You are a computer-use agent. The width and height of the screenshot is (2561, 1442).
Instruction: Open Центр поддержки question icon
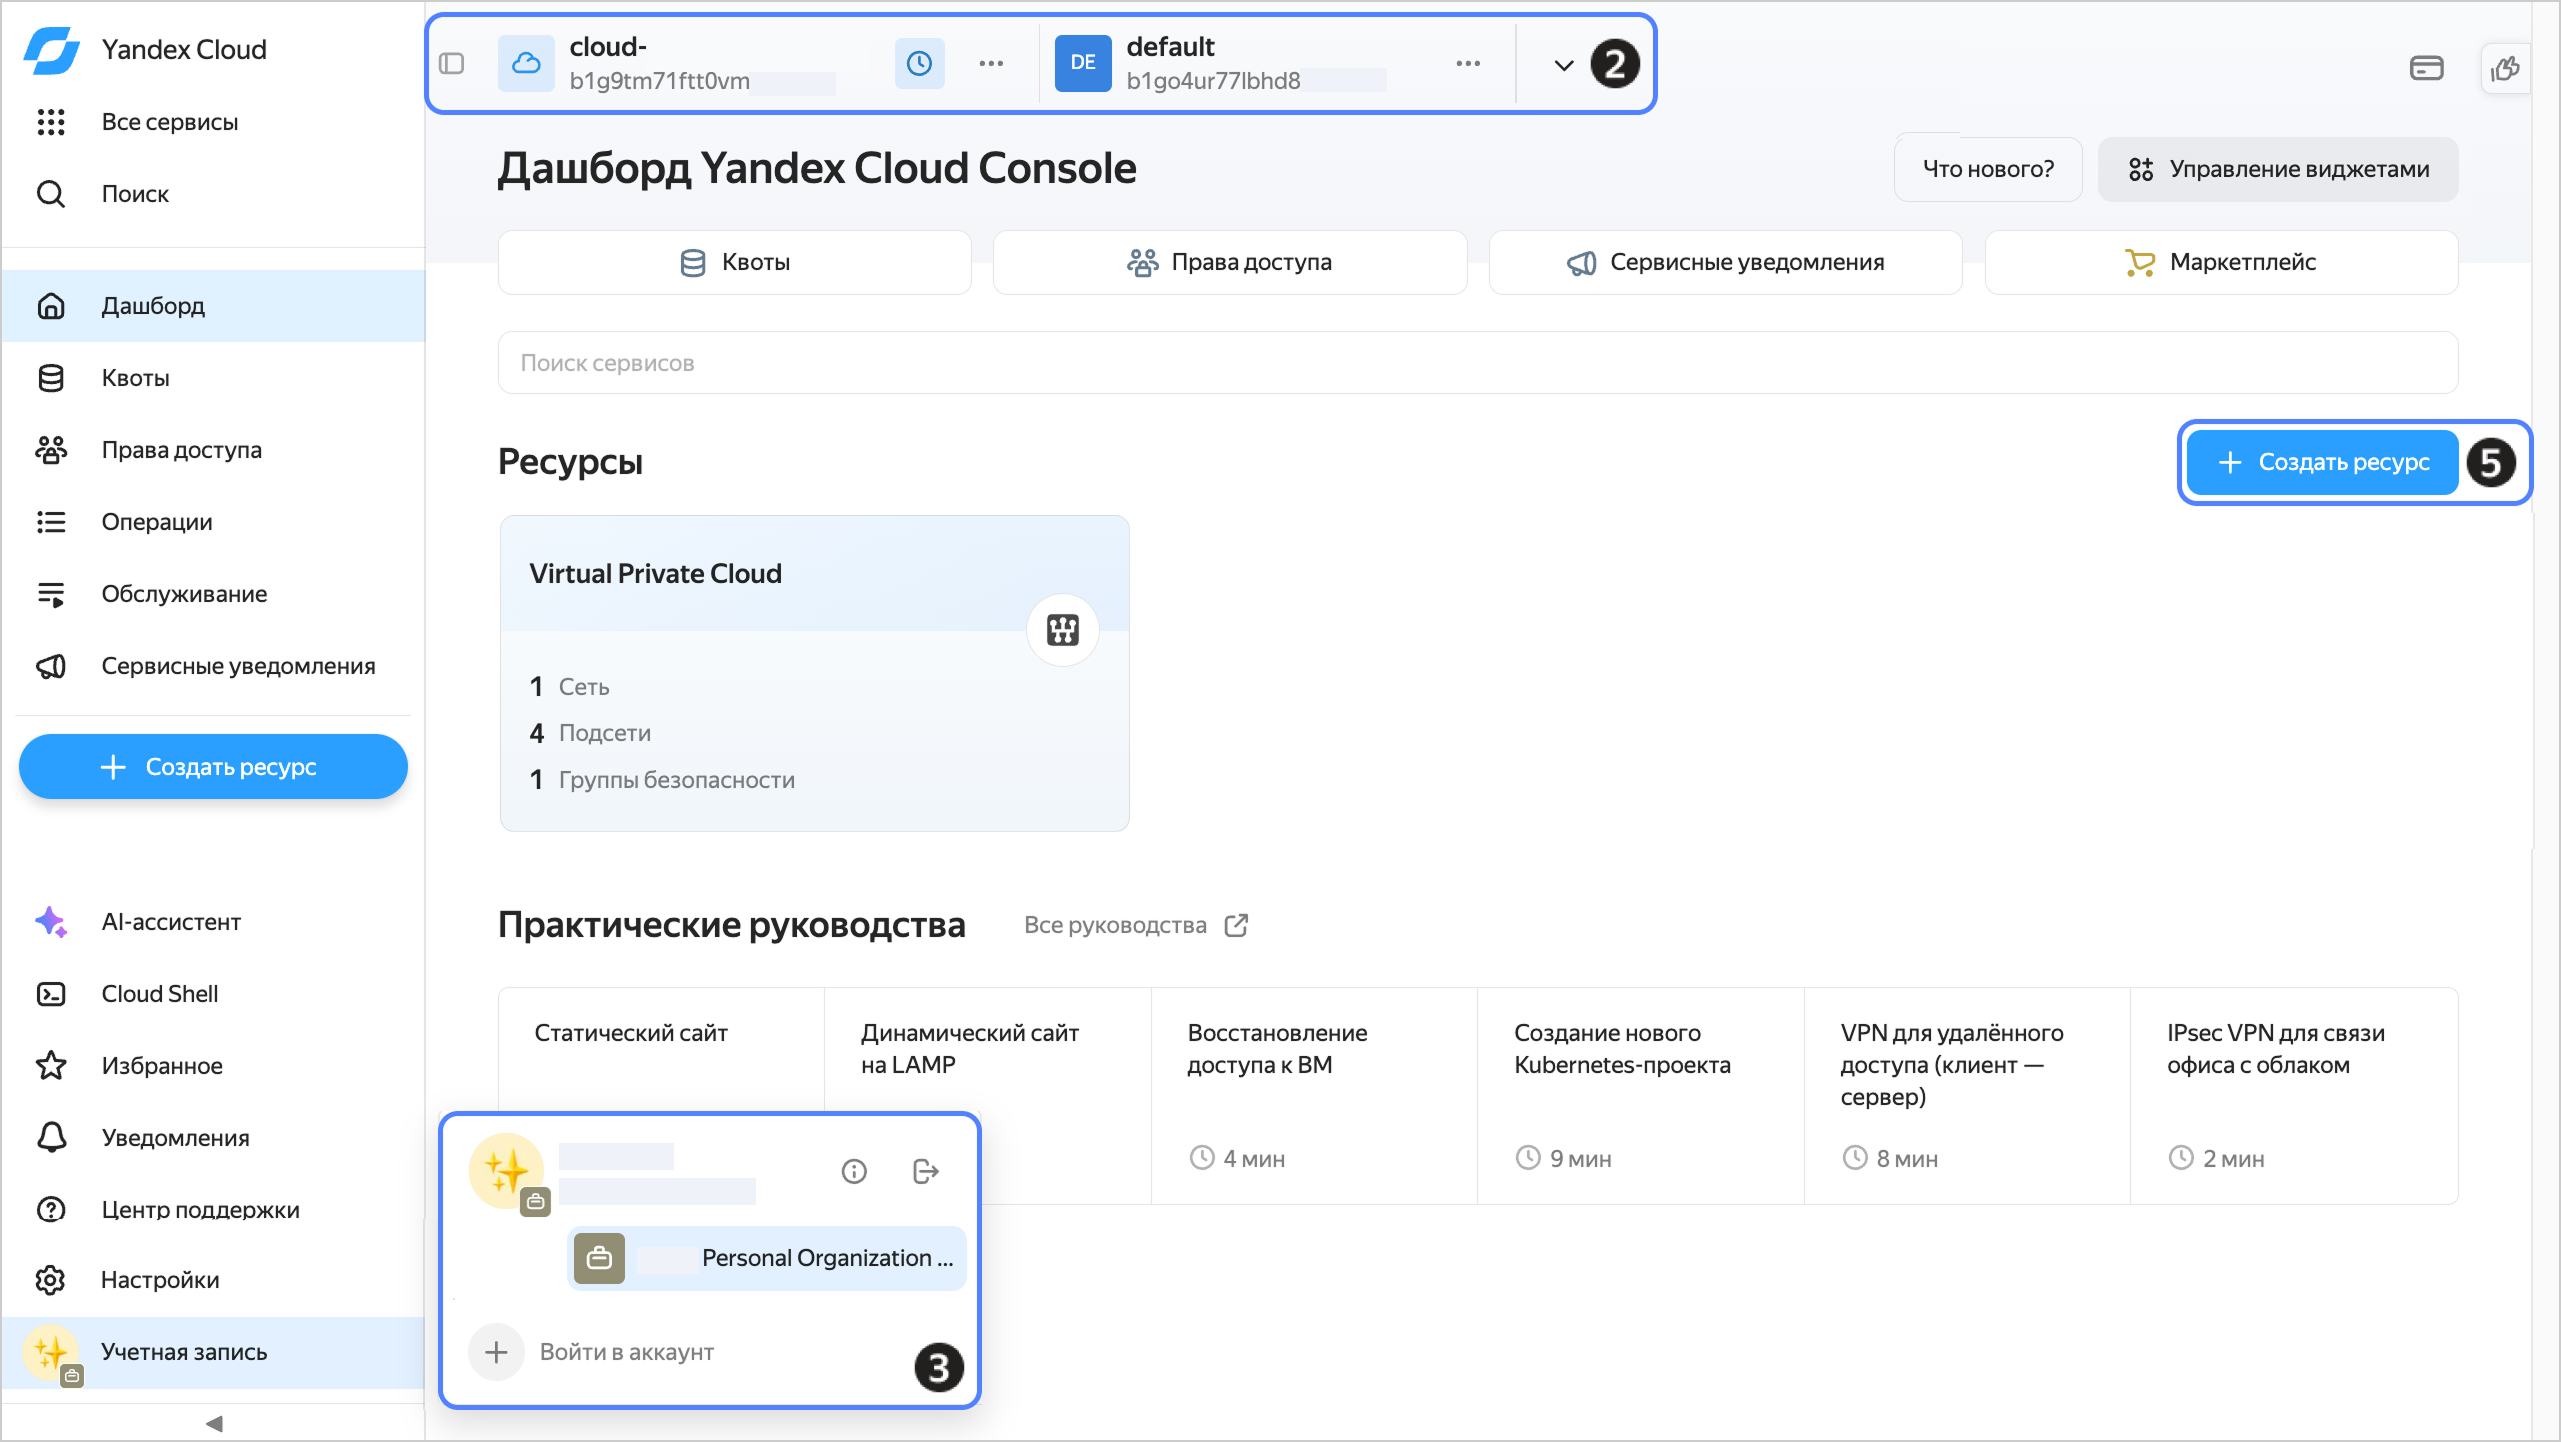pyautogui.click(x=51, y=1210)
